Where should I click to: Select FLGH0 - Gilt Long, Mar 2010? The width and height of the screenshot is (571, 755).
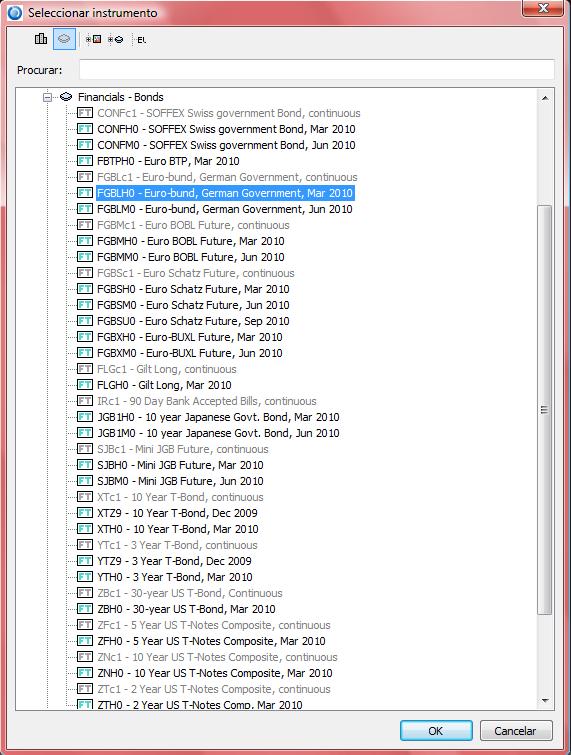165,385
